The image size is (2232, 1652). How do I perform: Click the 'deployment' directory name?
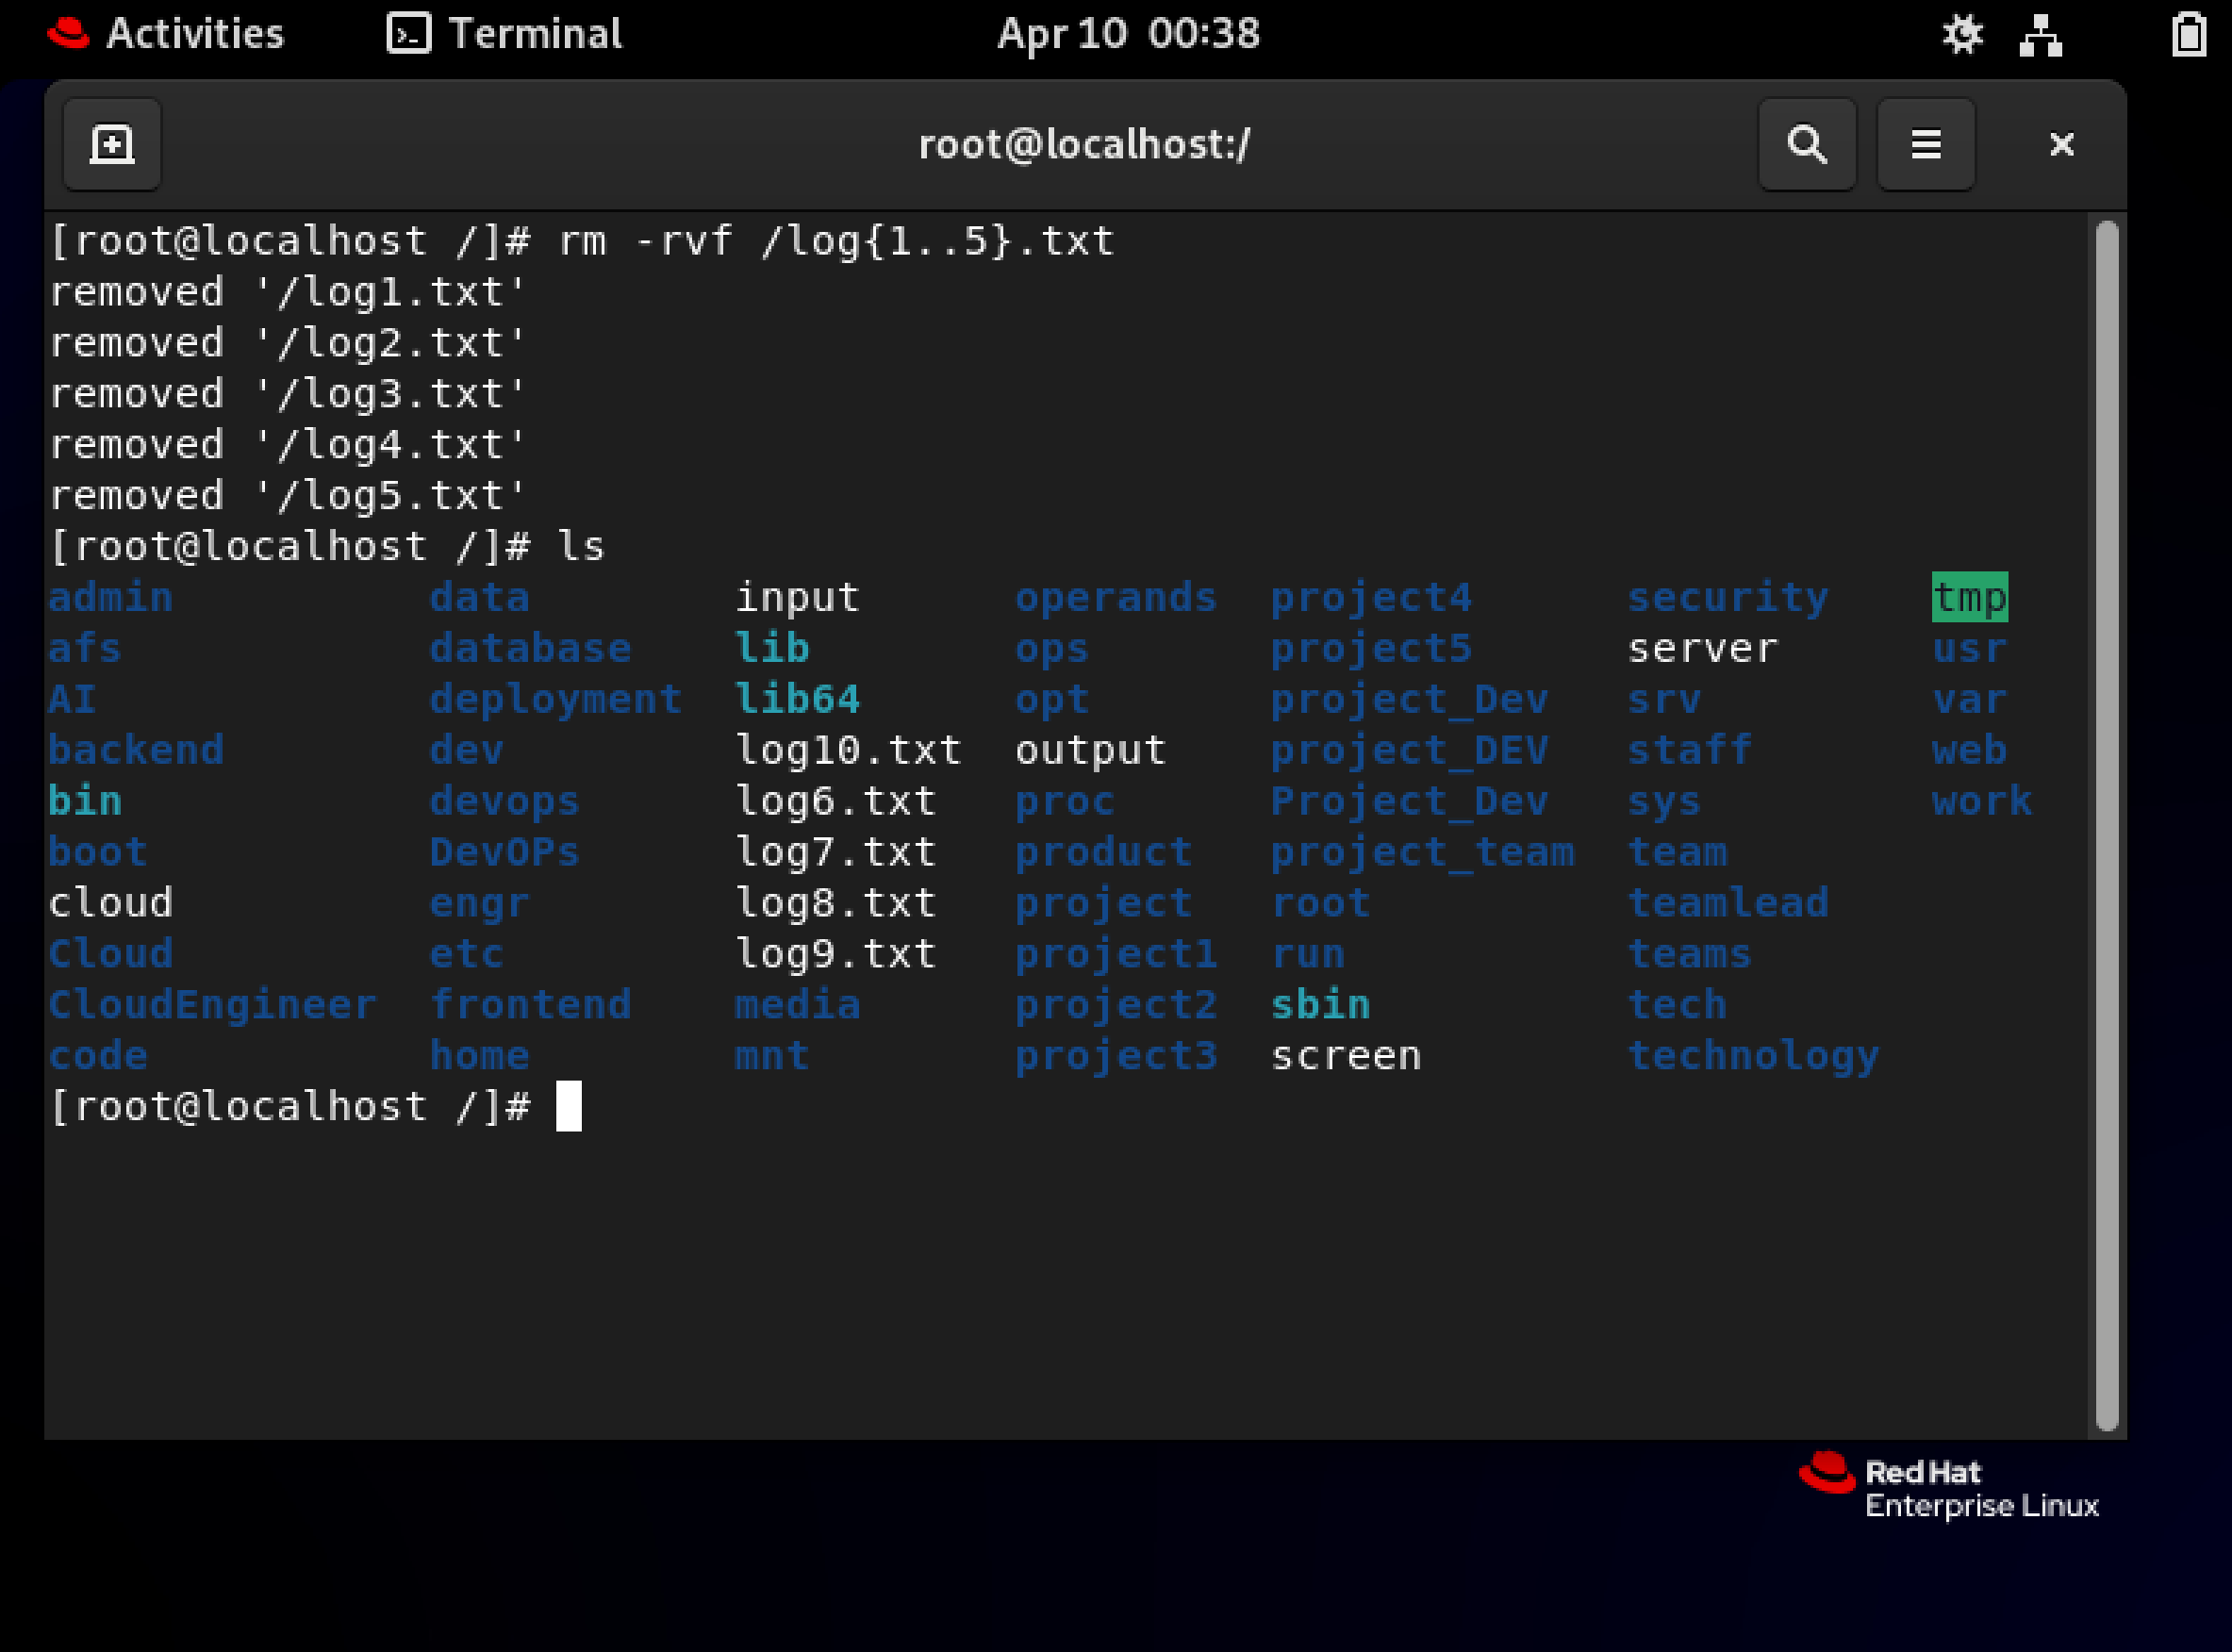pos(556,700)
